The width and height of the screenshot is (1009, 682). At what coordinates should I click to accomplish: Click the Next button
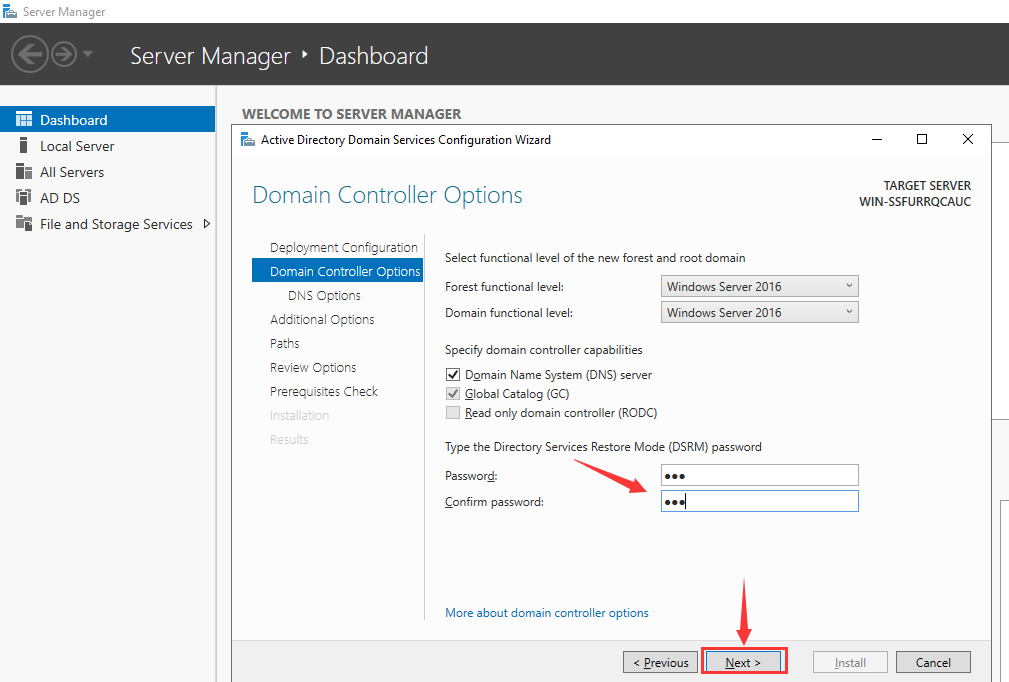743,662
